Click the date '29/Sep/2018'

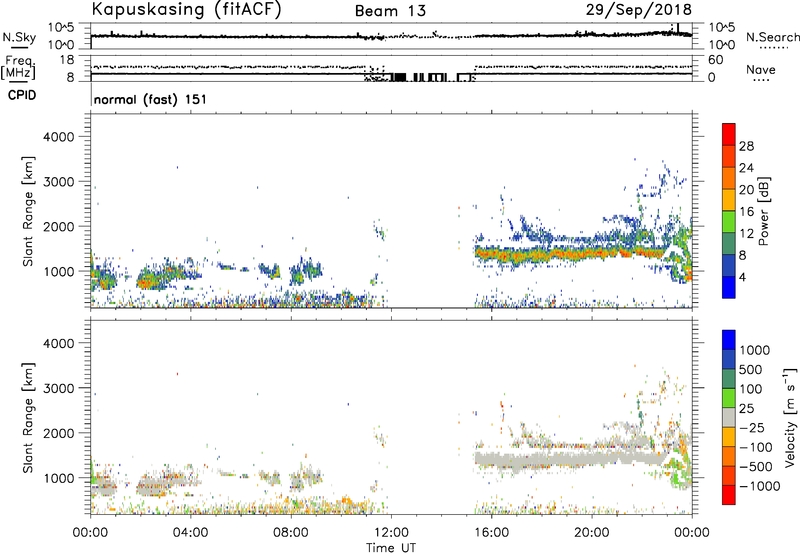pos(639,9)
